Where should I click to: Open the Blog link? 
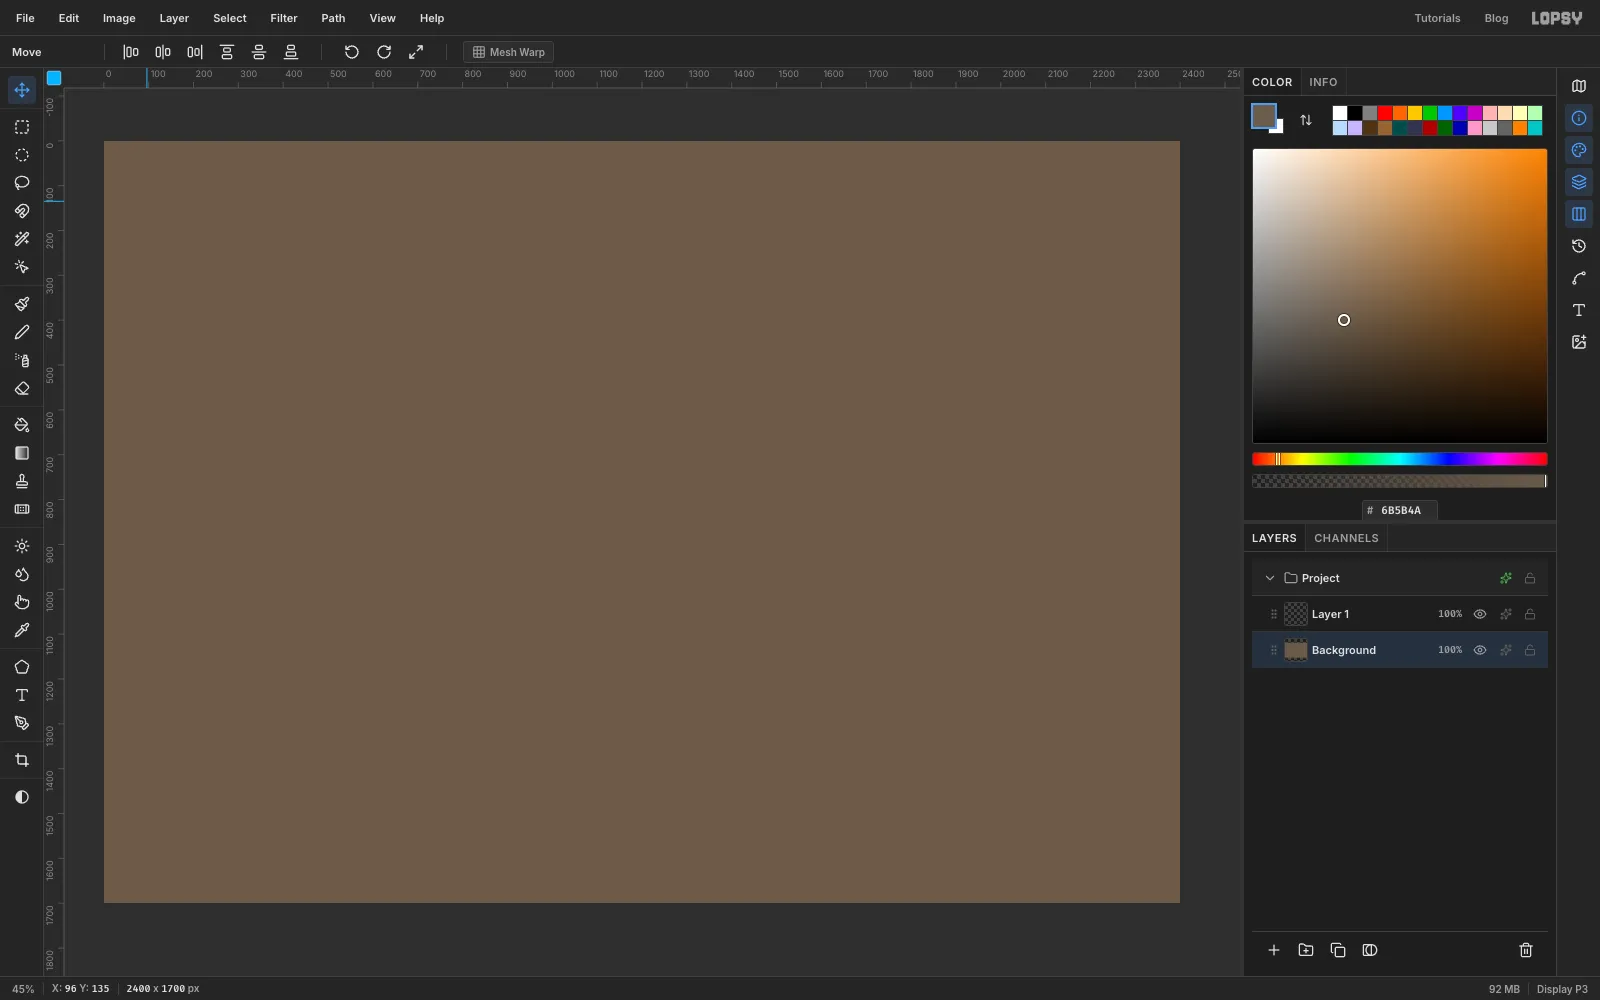[x=1496, y=18]
